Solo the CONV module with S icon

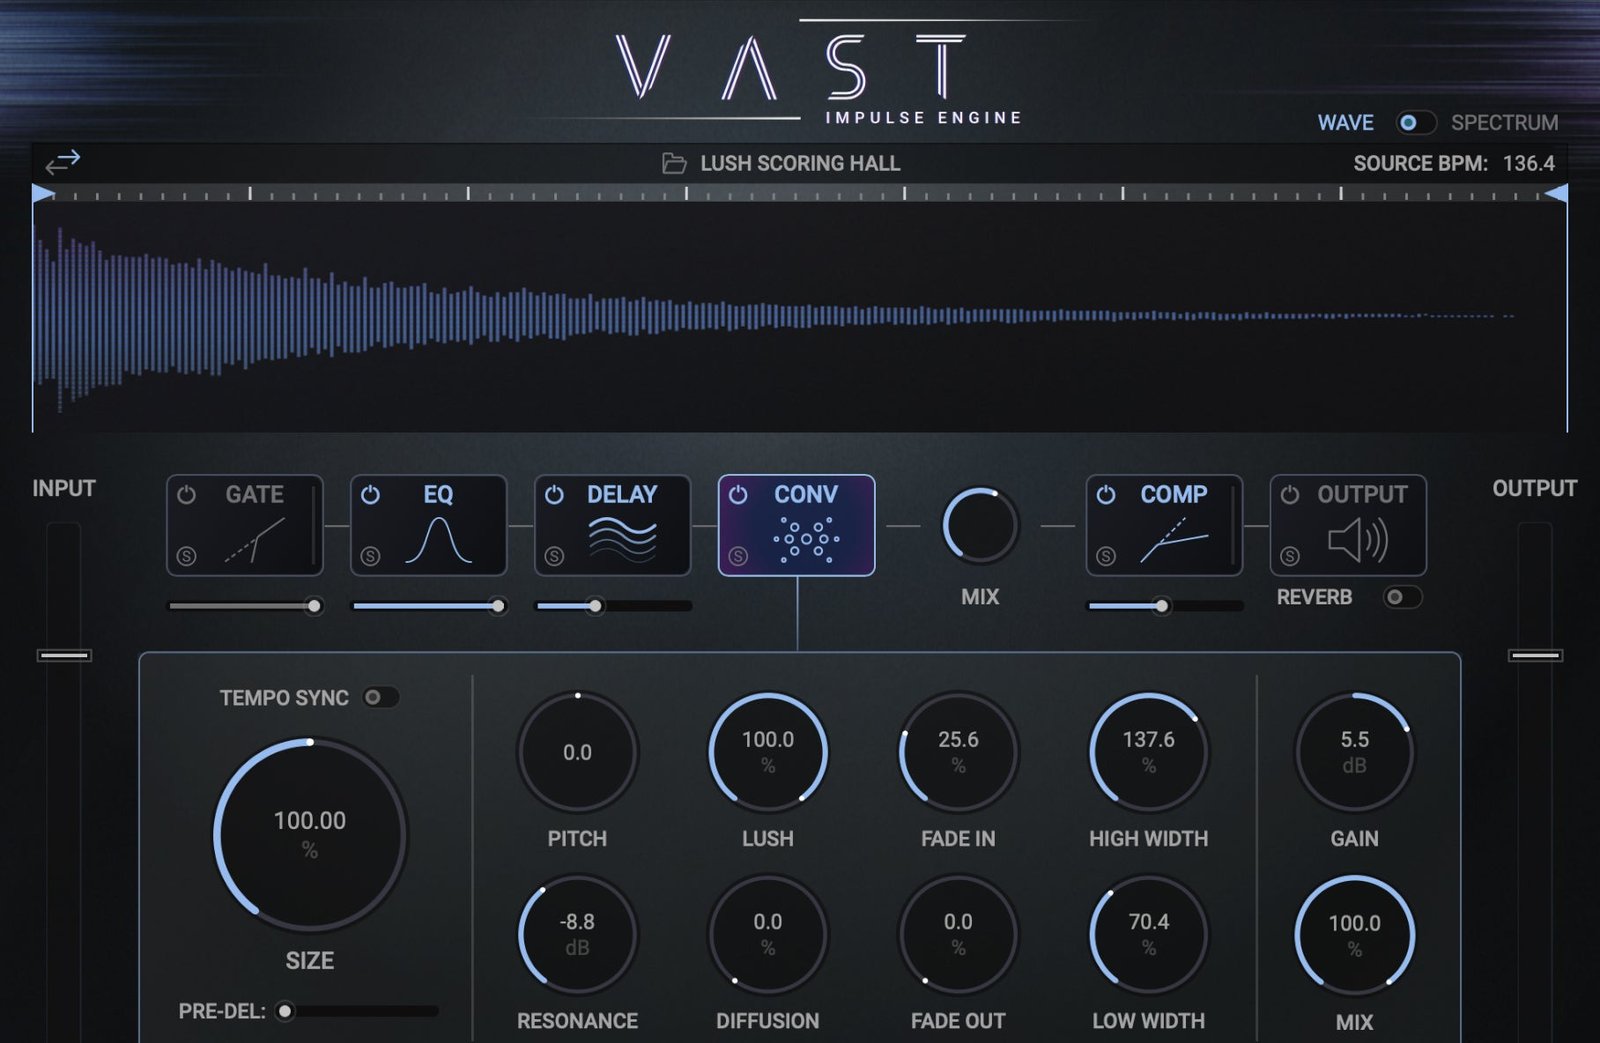pyautogui.click(x=738, y=556)
